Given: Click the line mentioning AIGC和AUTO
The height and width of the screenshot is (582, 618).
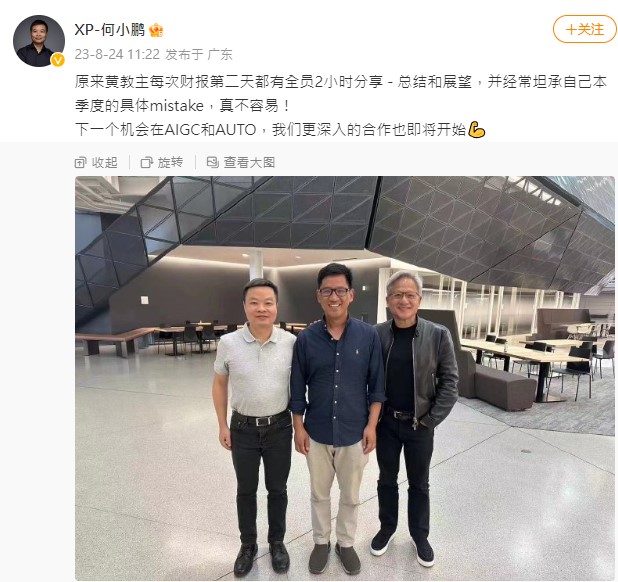Looking at the screenshot, I should click(x=280, y=130).
